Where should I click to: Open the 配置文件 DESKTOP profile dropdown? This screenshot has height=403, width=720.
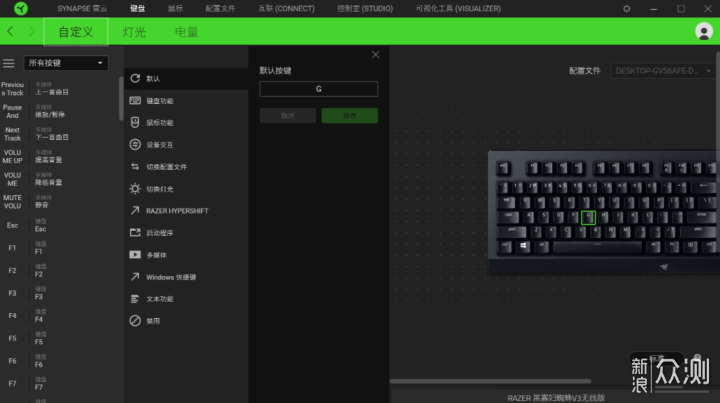tap(662, 71)
